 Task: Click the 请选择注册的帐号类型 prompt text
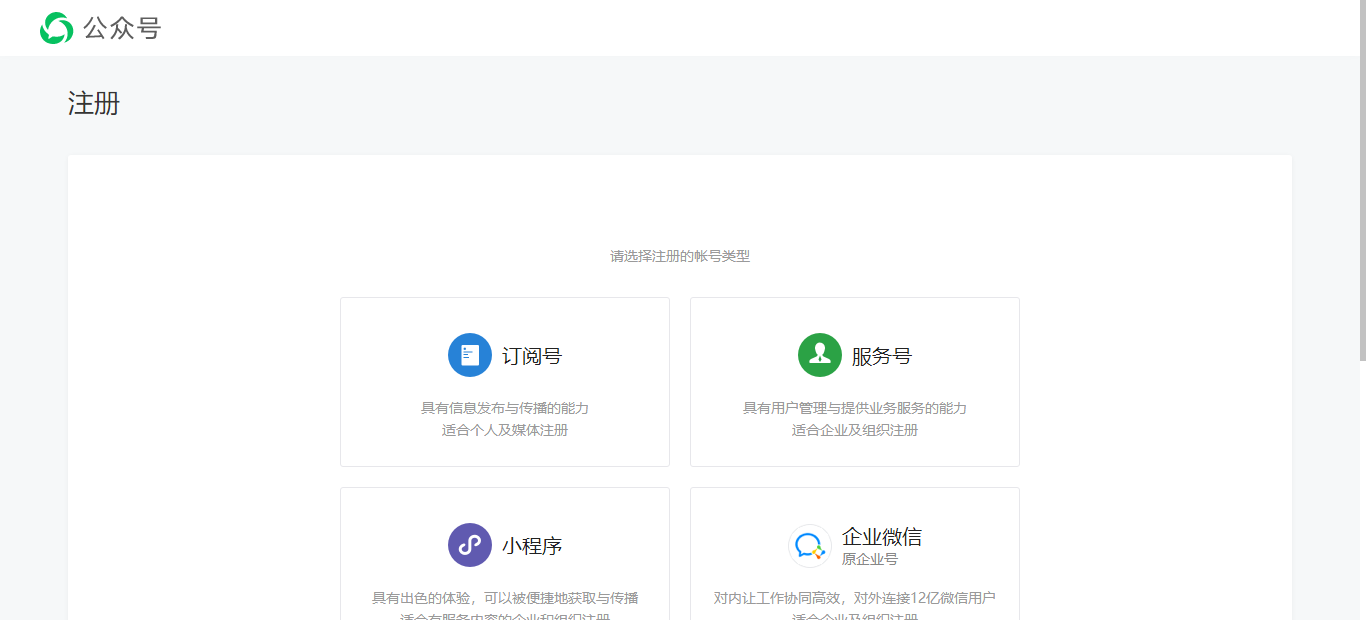pyautogui.click(x=680, y=256)
